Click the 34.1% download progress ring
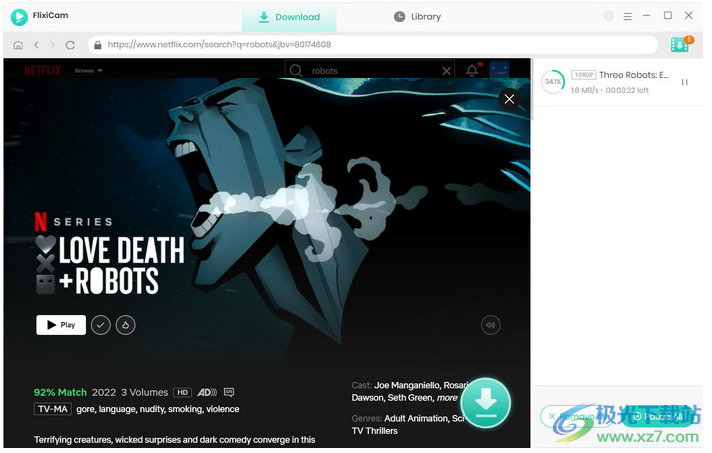 tap(552, 82)
